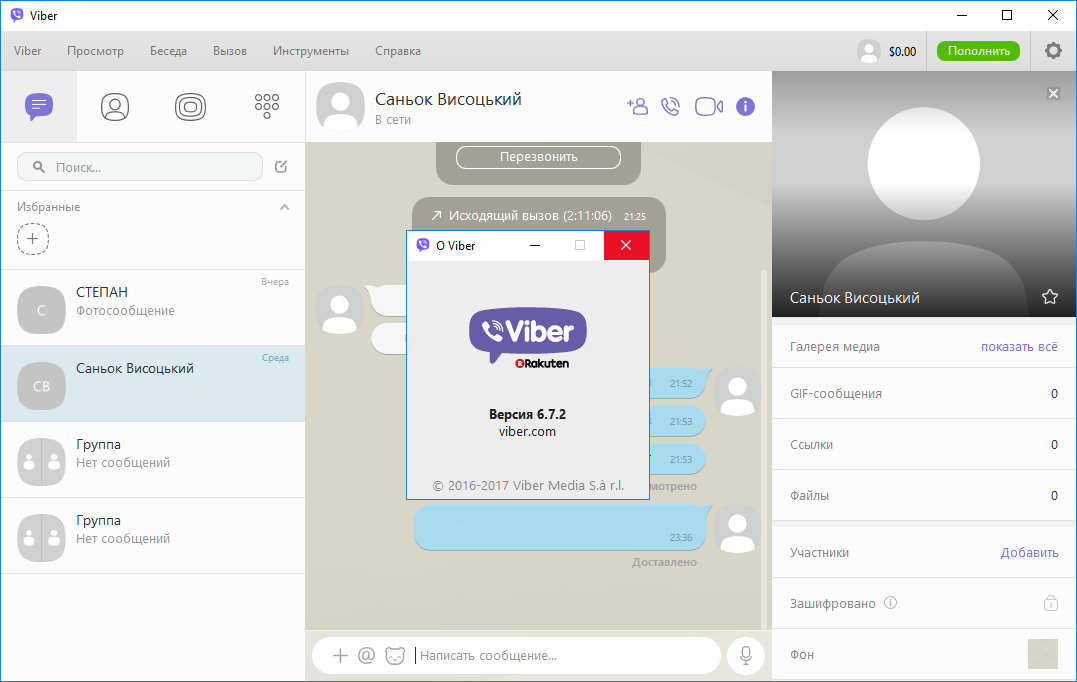Screen dimensions: 1077x682
Task: Open the Беседа menu
Action: coord(168,51)
